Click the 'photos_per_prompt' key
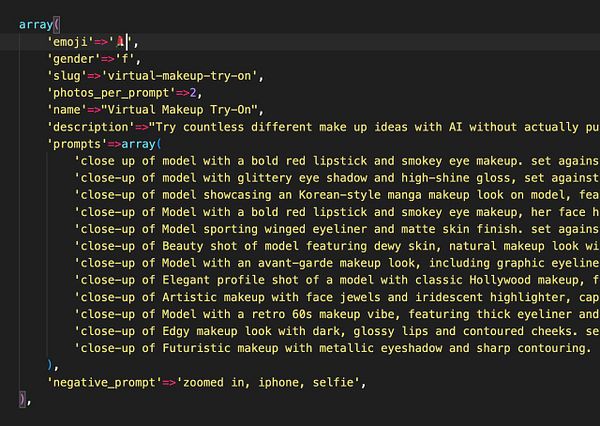The image size is (600, 426). point(111,93)
